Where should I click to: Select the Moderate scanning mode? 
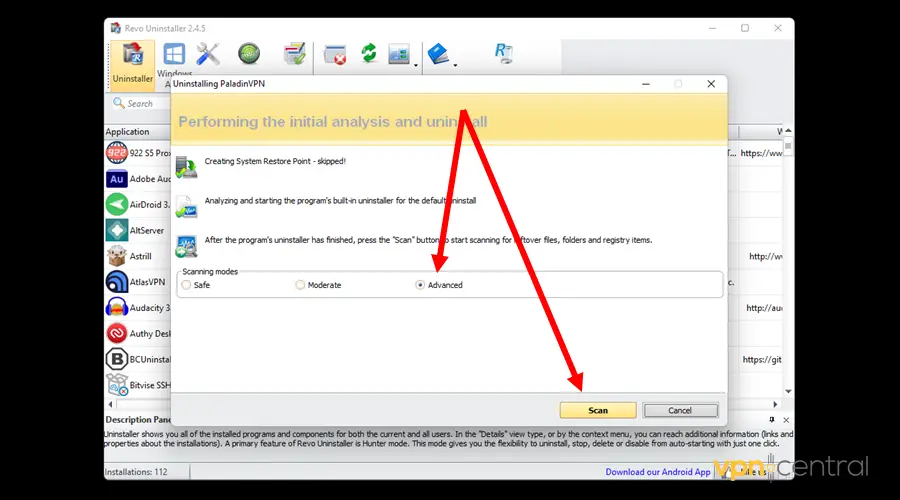[301, 285]
